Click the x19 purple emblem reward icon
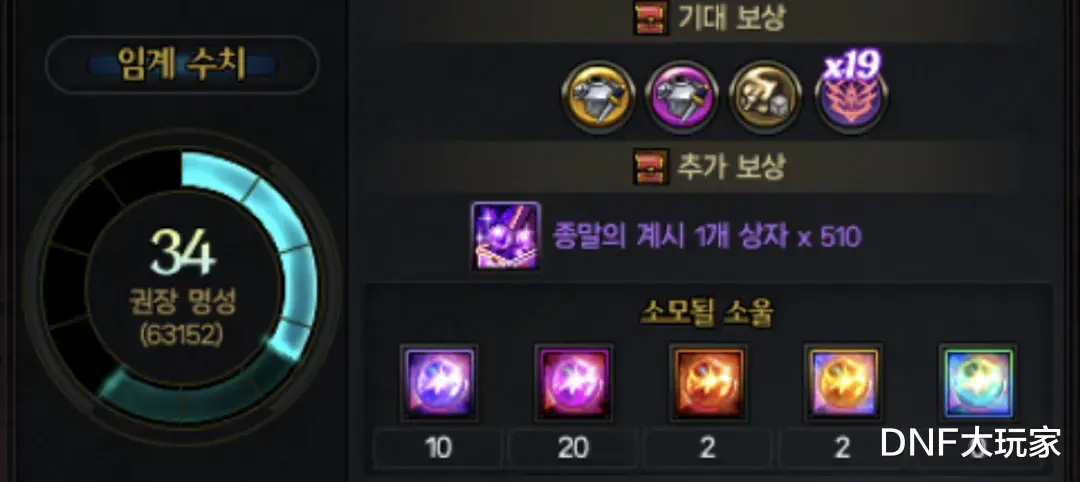The image size is (1080, 482). click(x=851, y=95)
